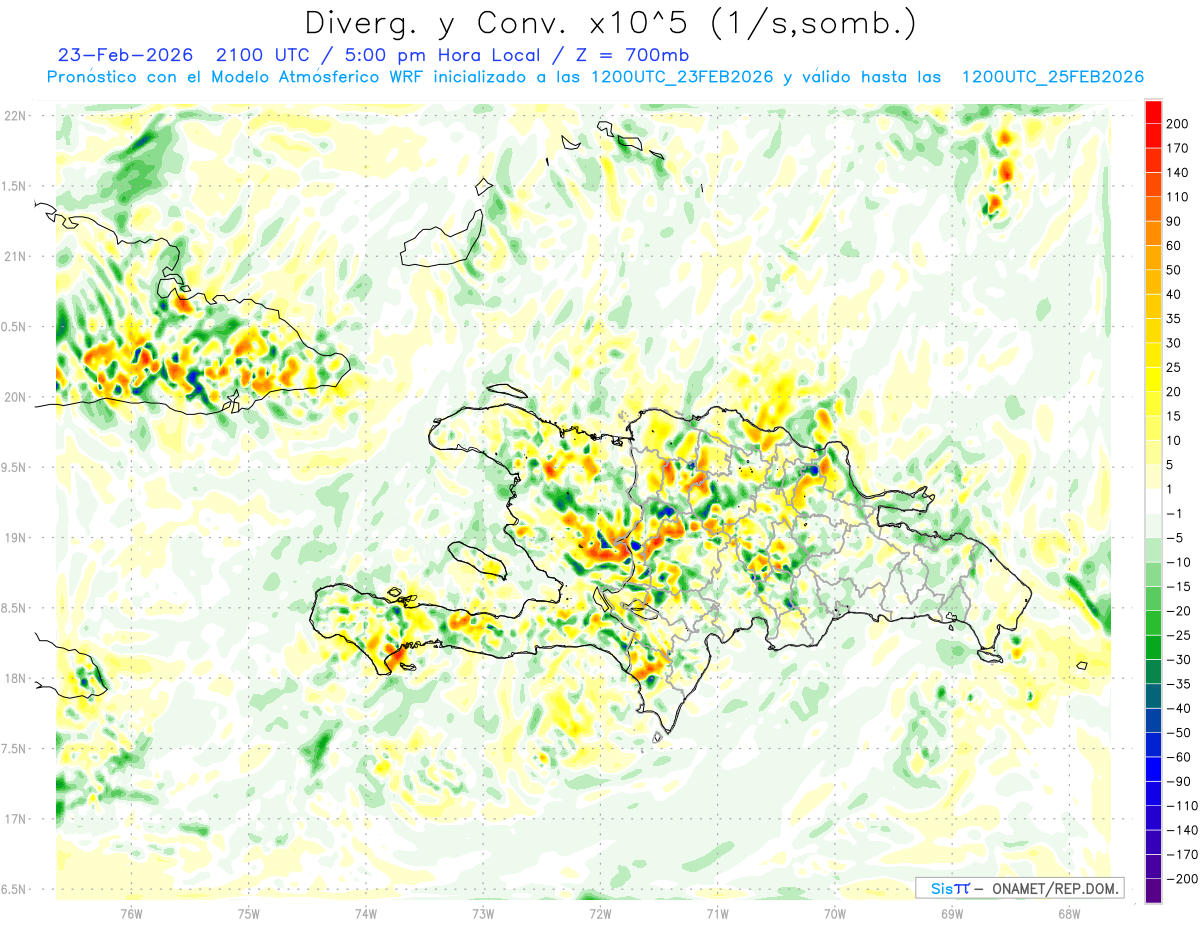Pick the blue swatch between -60 and -90
Screen dimensions: 1200x927
point(1153,769)
